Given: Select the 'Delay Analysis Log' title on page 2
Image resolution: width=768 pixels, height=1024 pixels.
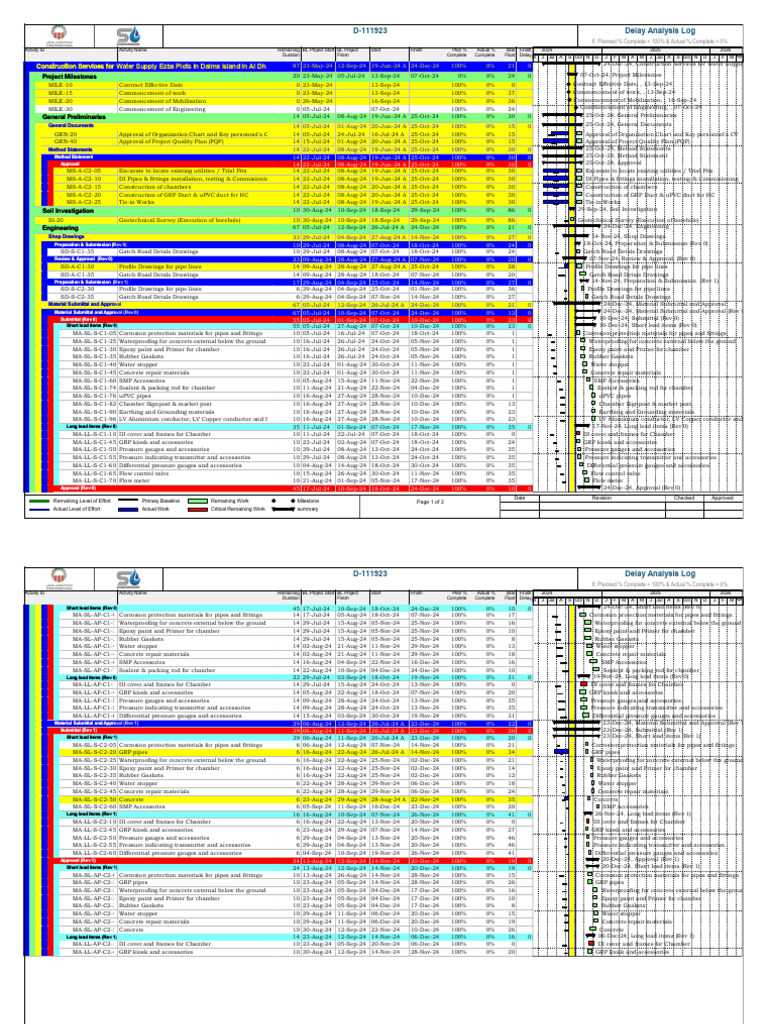Looking at the screenshot, I should point(660,573).
